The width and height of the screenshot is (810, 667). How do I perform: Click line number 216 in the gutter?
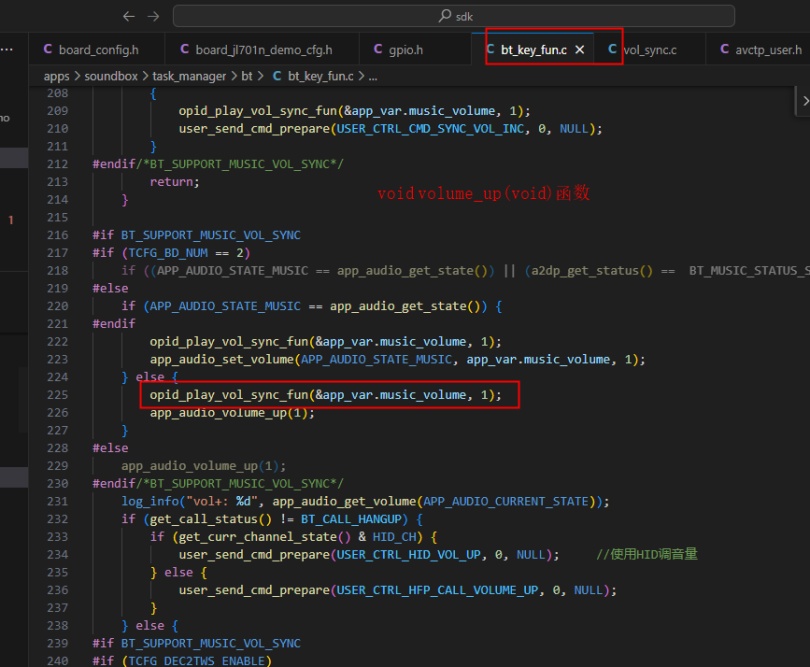[57, 235]
